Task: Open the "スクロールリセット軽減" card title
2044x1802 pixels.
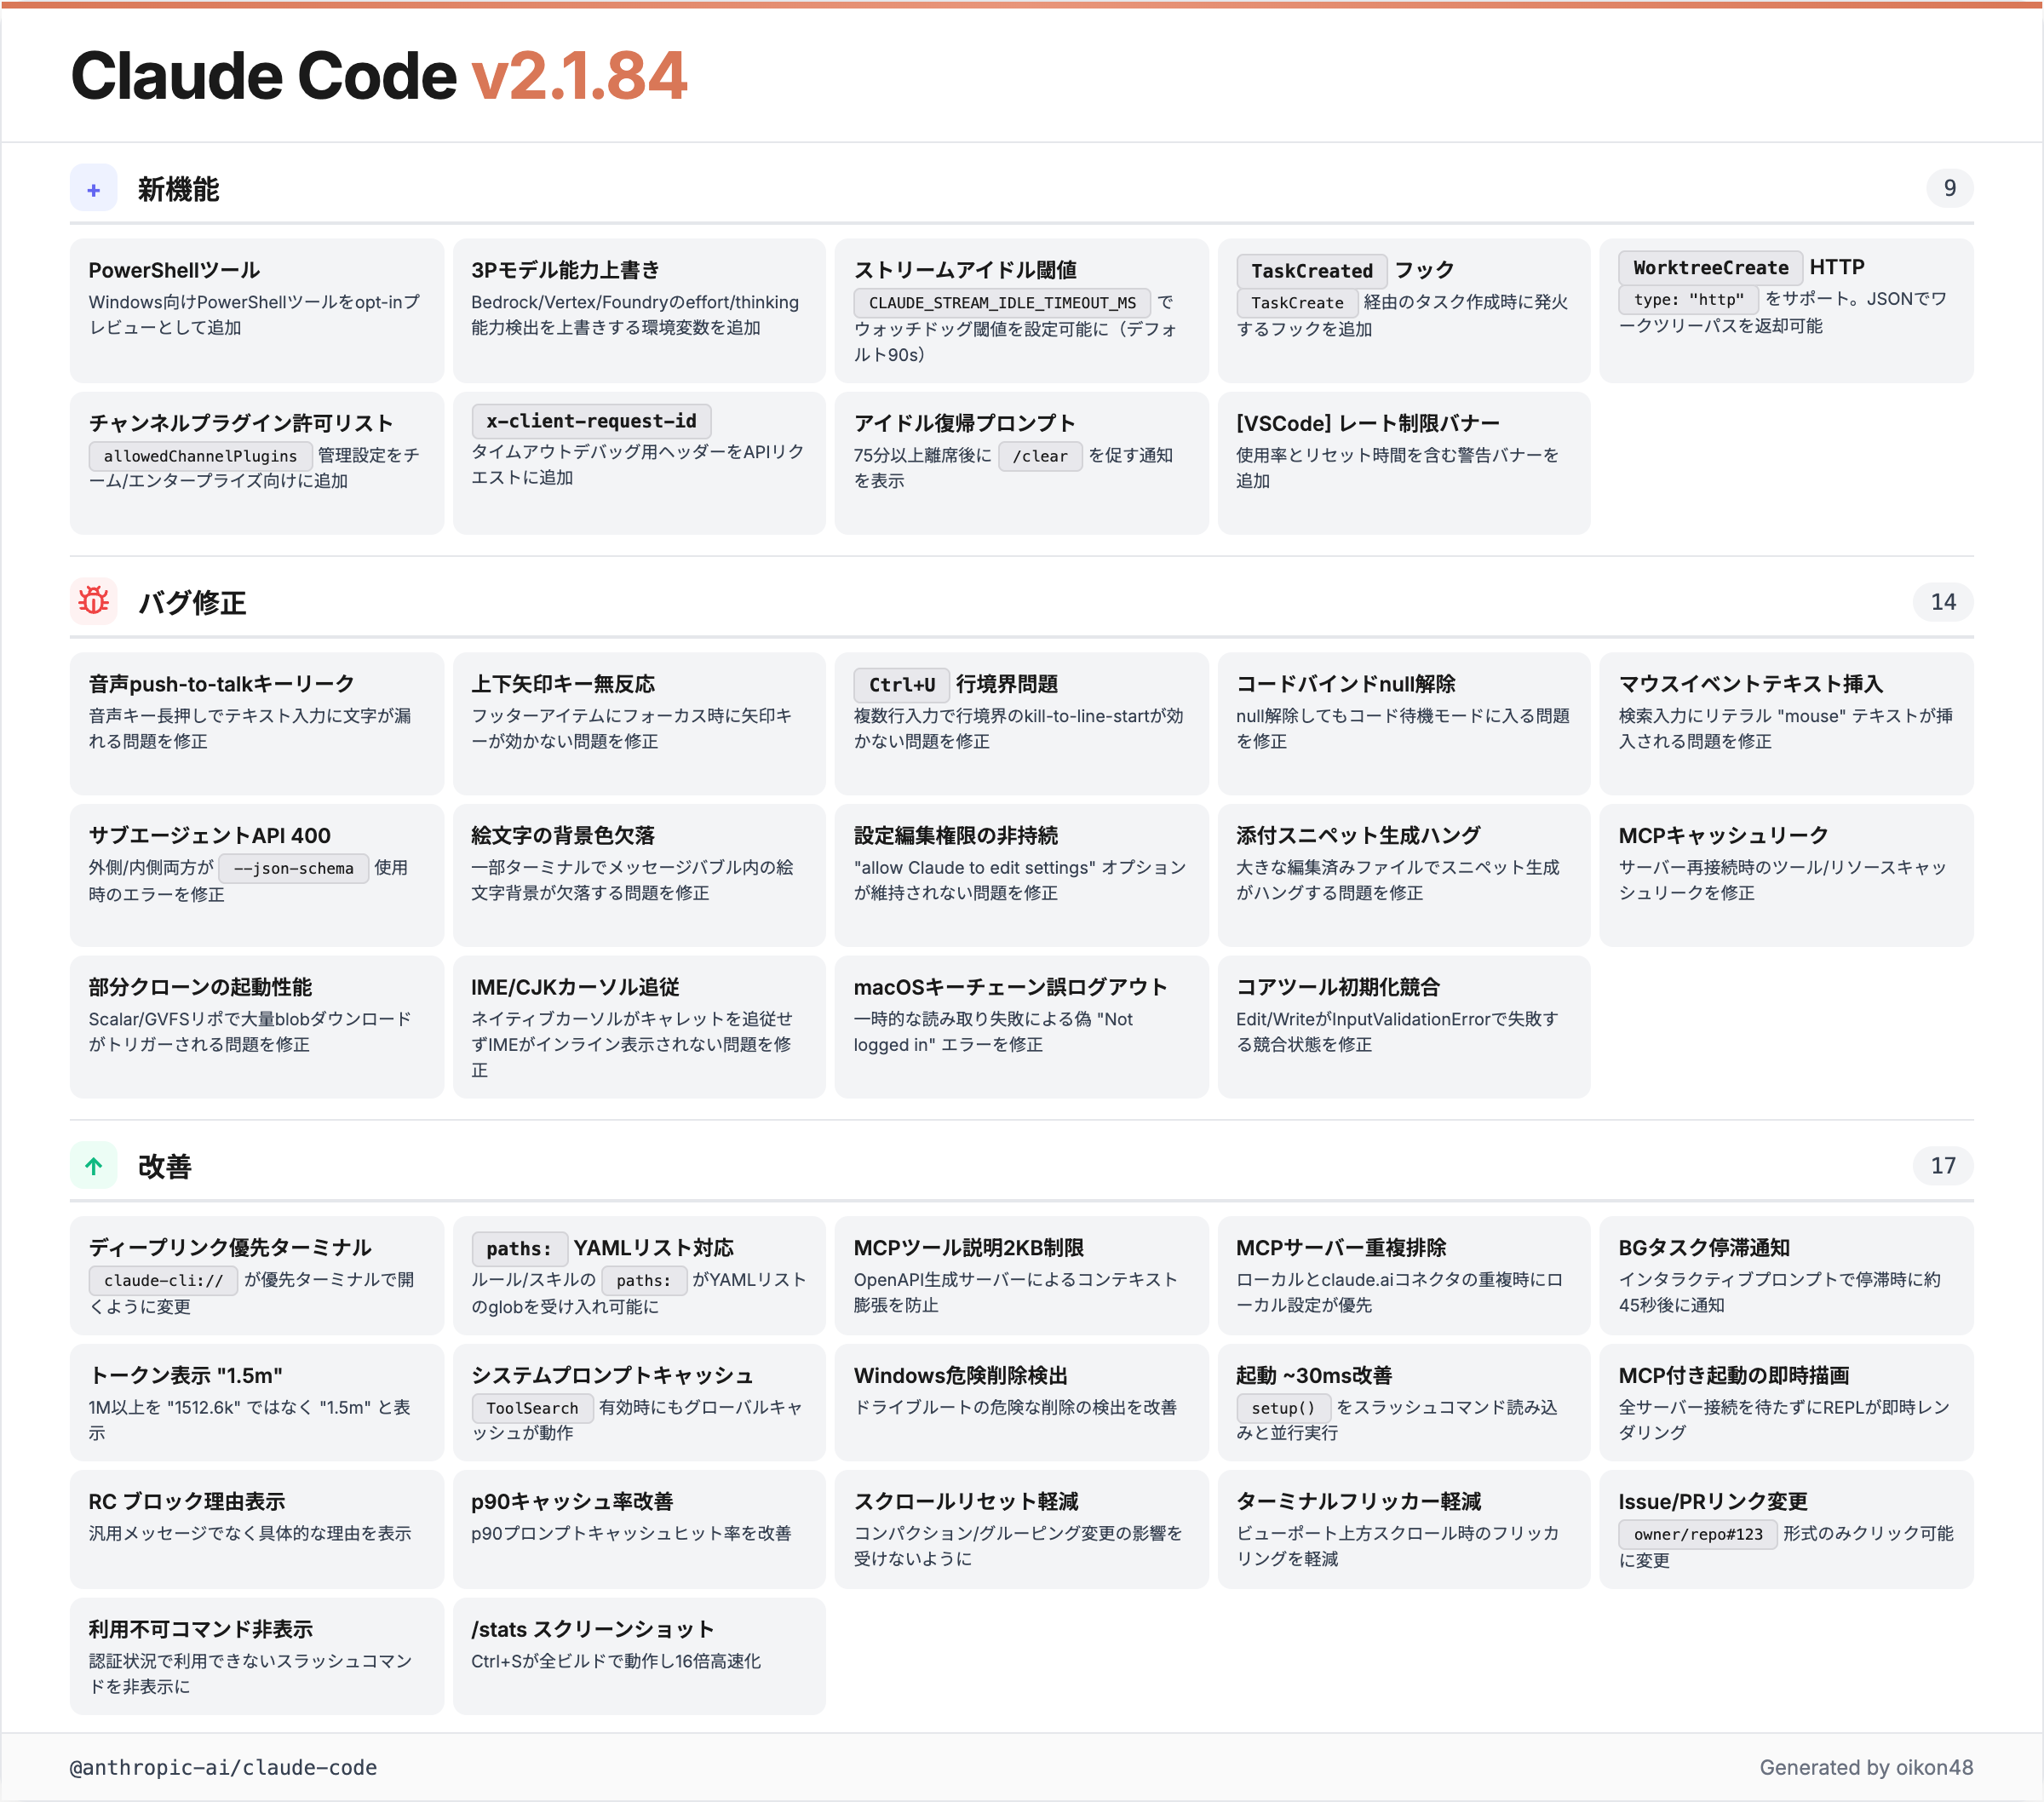Action: pos(966,1502)
